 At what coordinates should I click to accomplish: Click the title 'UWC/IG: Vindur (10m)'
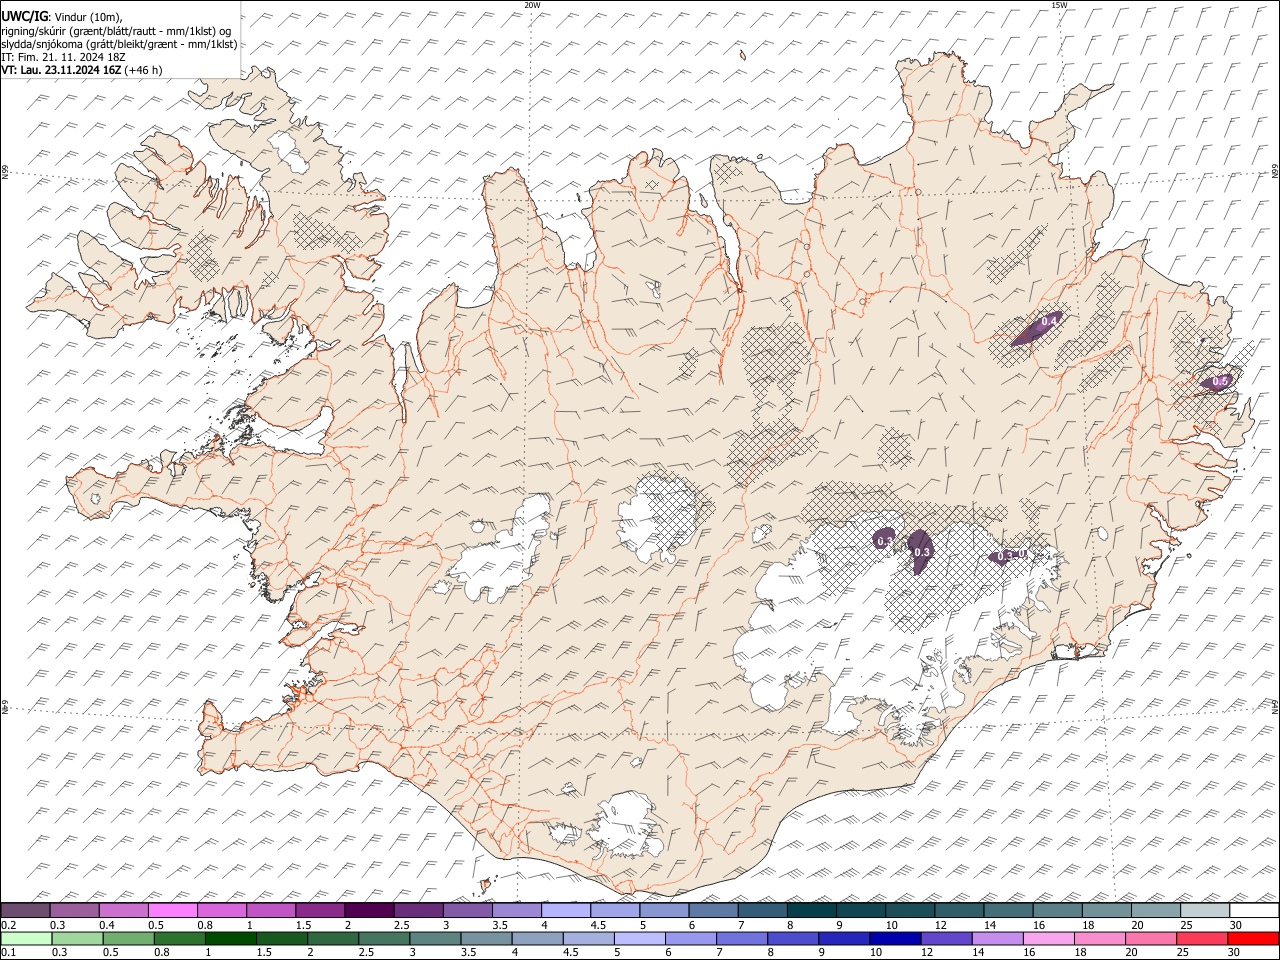point(62,17)
